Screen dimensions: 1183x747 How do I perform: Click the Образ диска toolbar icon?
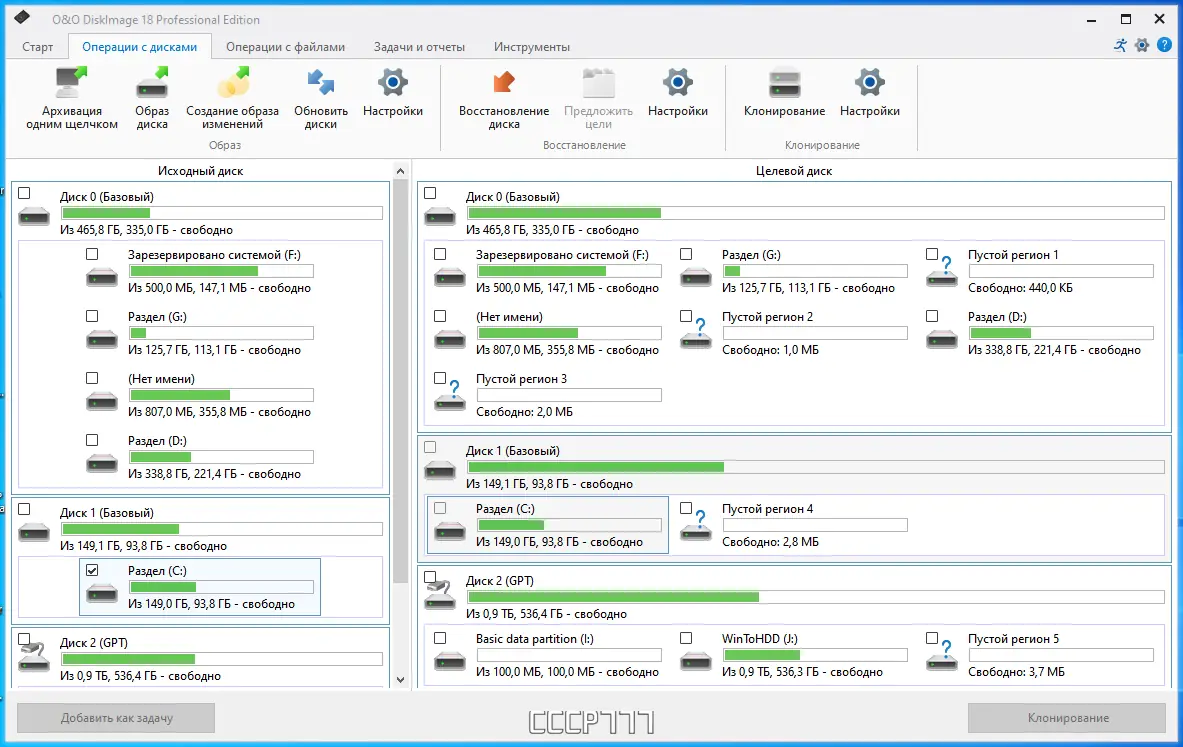point(152,83)
